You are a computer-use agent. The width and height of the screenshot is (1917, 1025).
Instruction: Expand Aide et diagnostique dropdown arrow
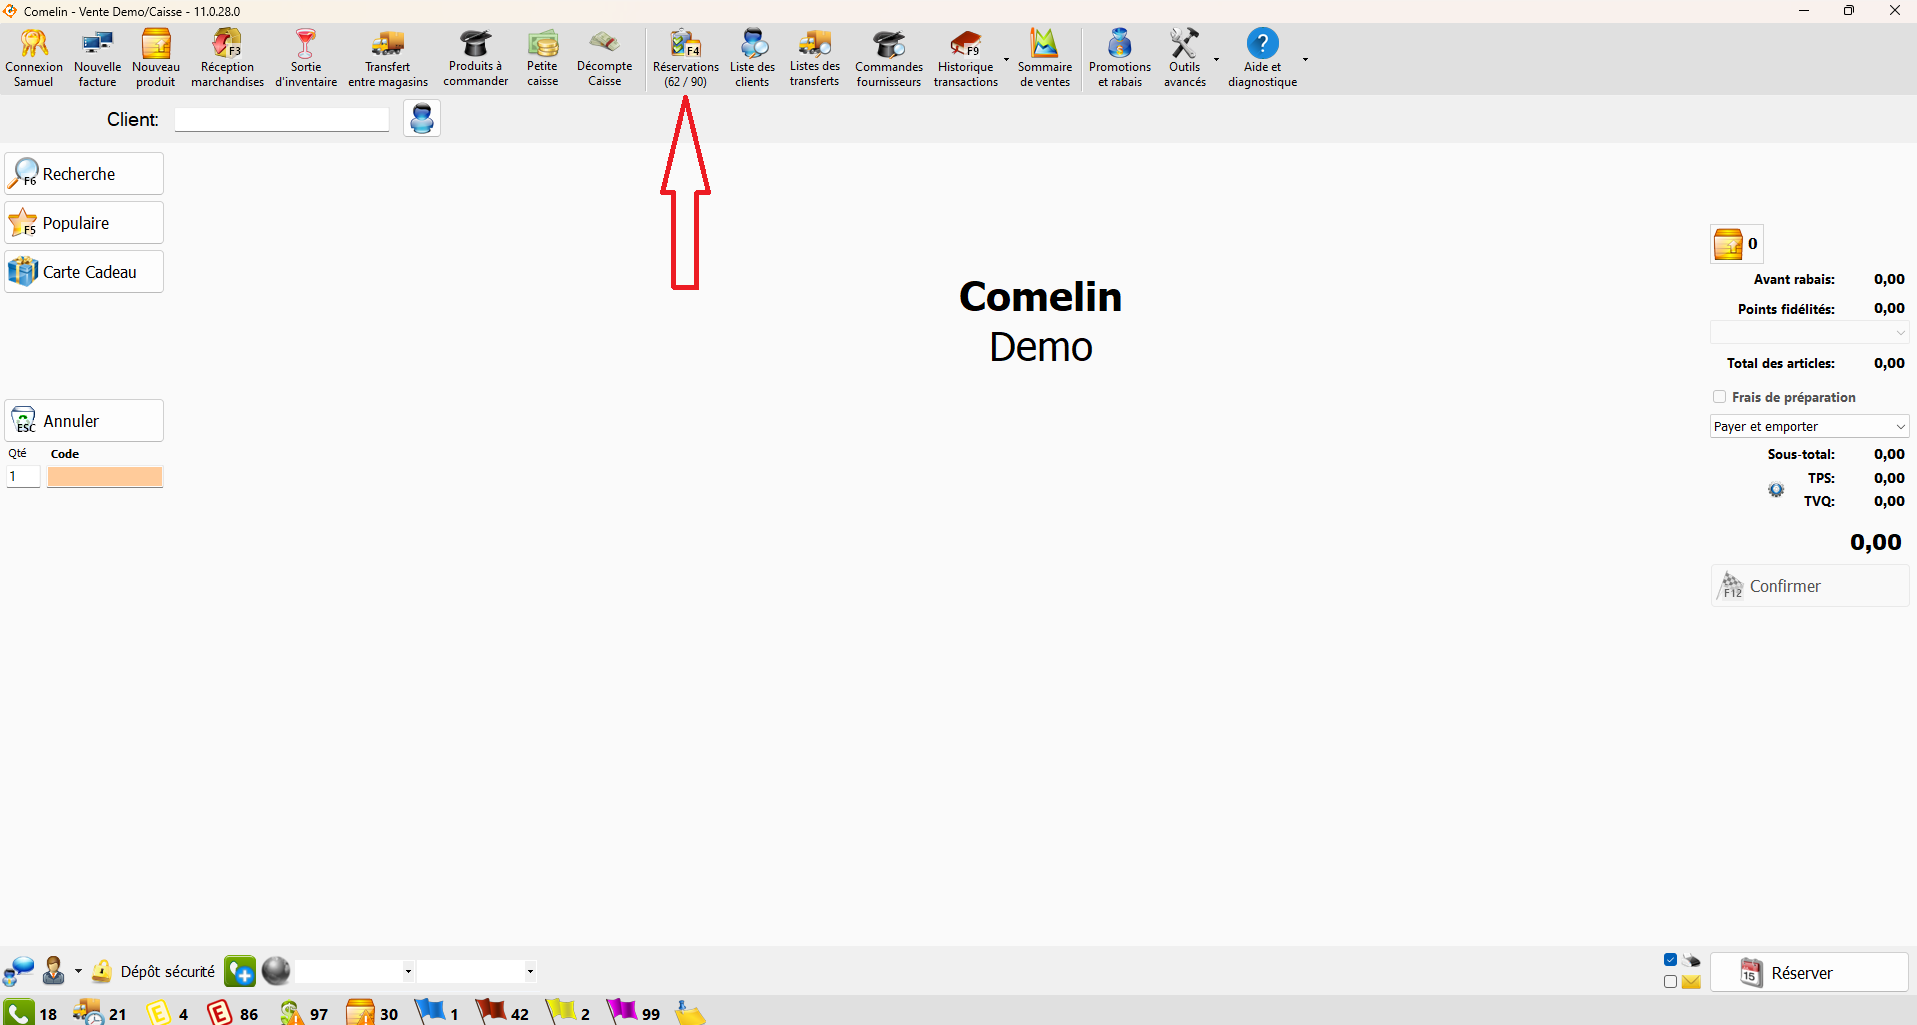coord(1305,59)
